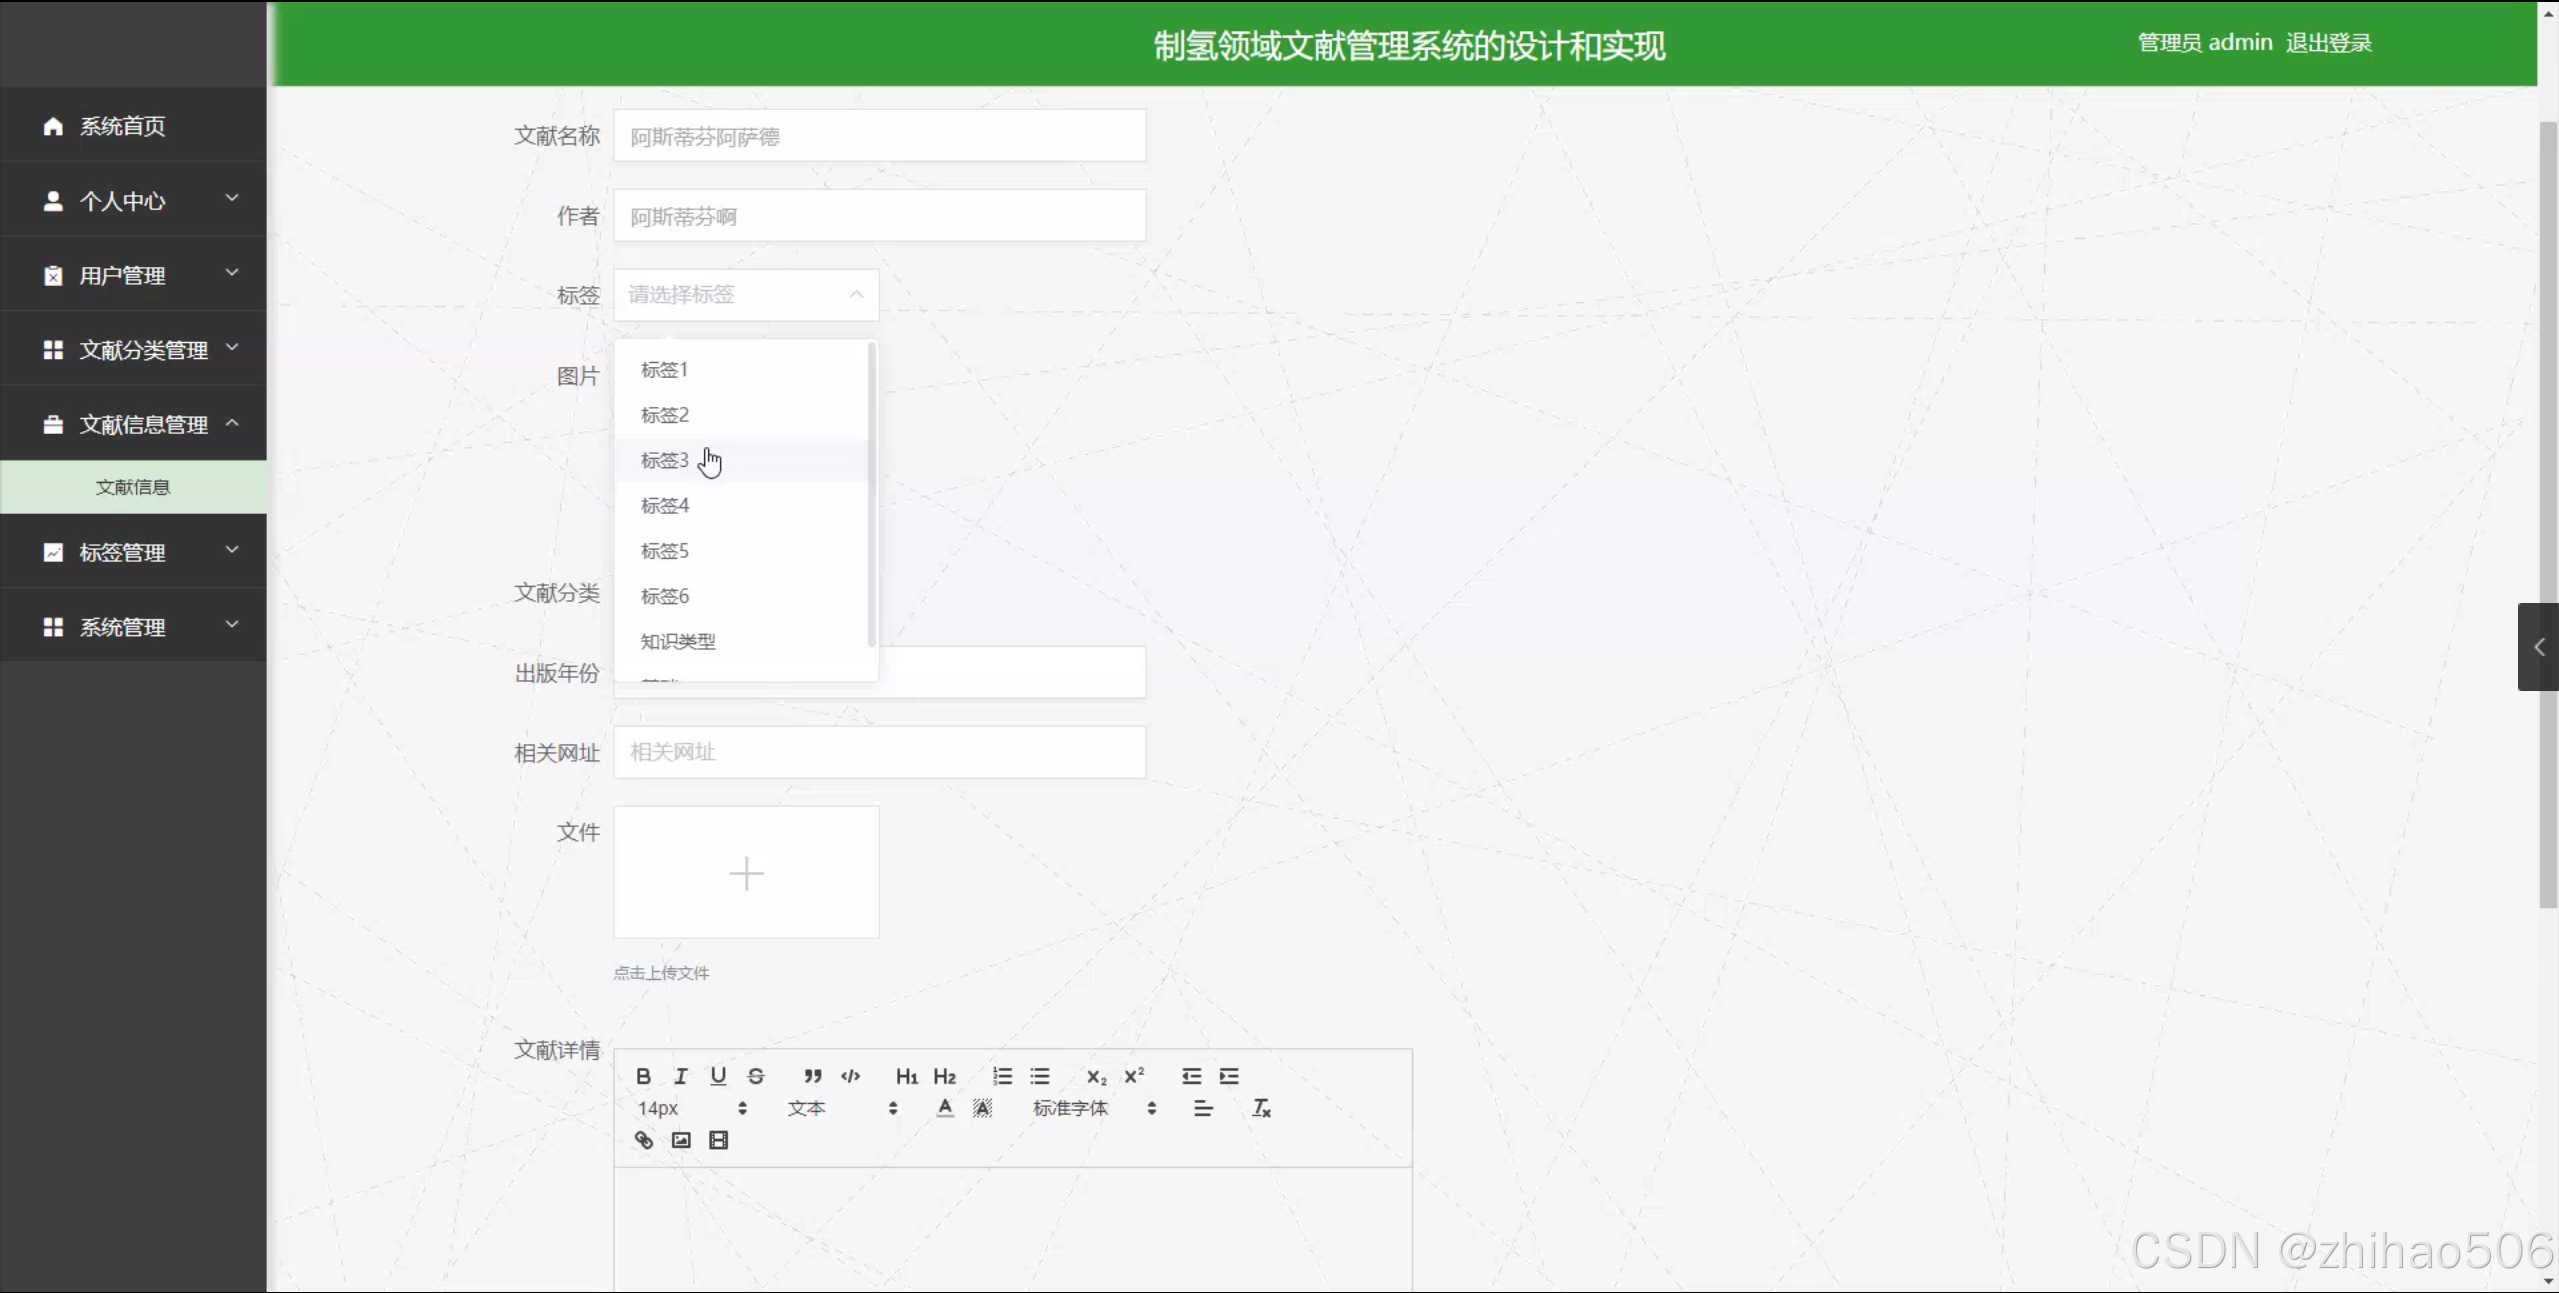Clear text formatting in the editor
This screenshot has width=2559, height=1293.
click(x=1261, y=1108)
